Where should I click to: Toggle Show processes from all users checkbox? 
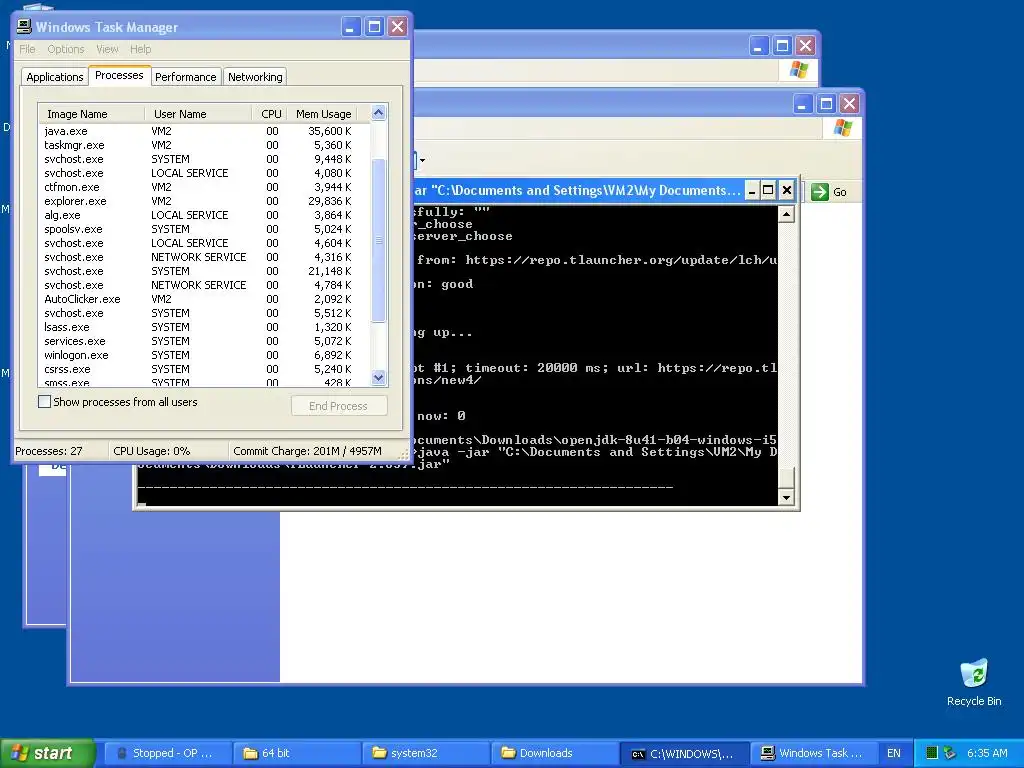click(x=44, y=402)
